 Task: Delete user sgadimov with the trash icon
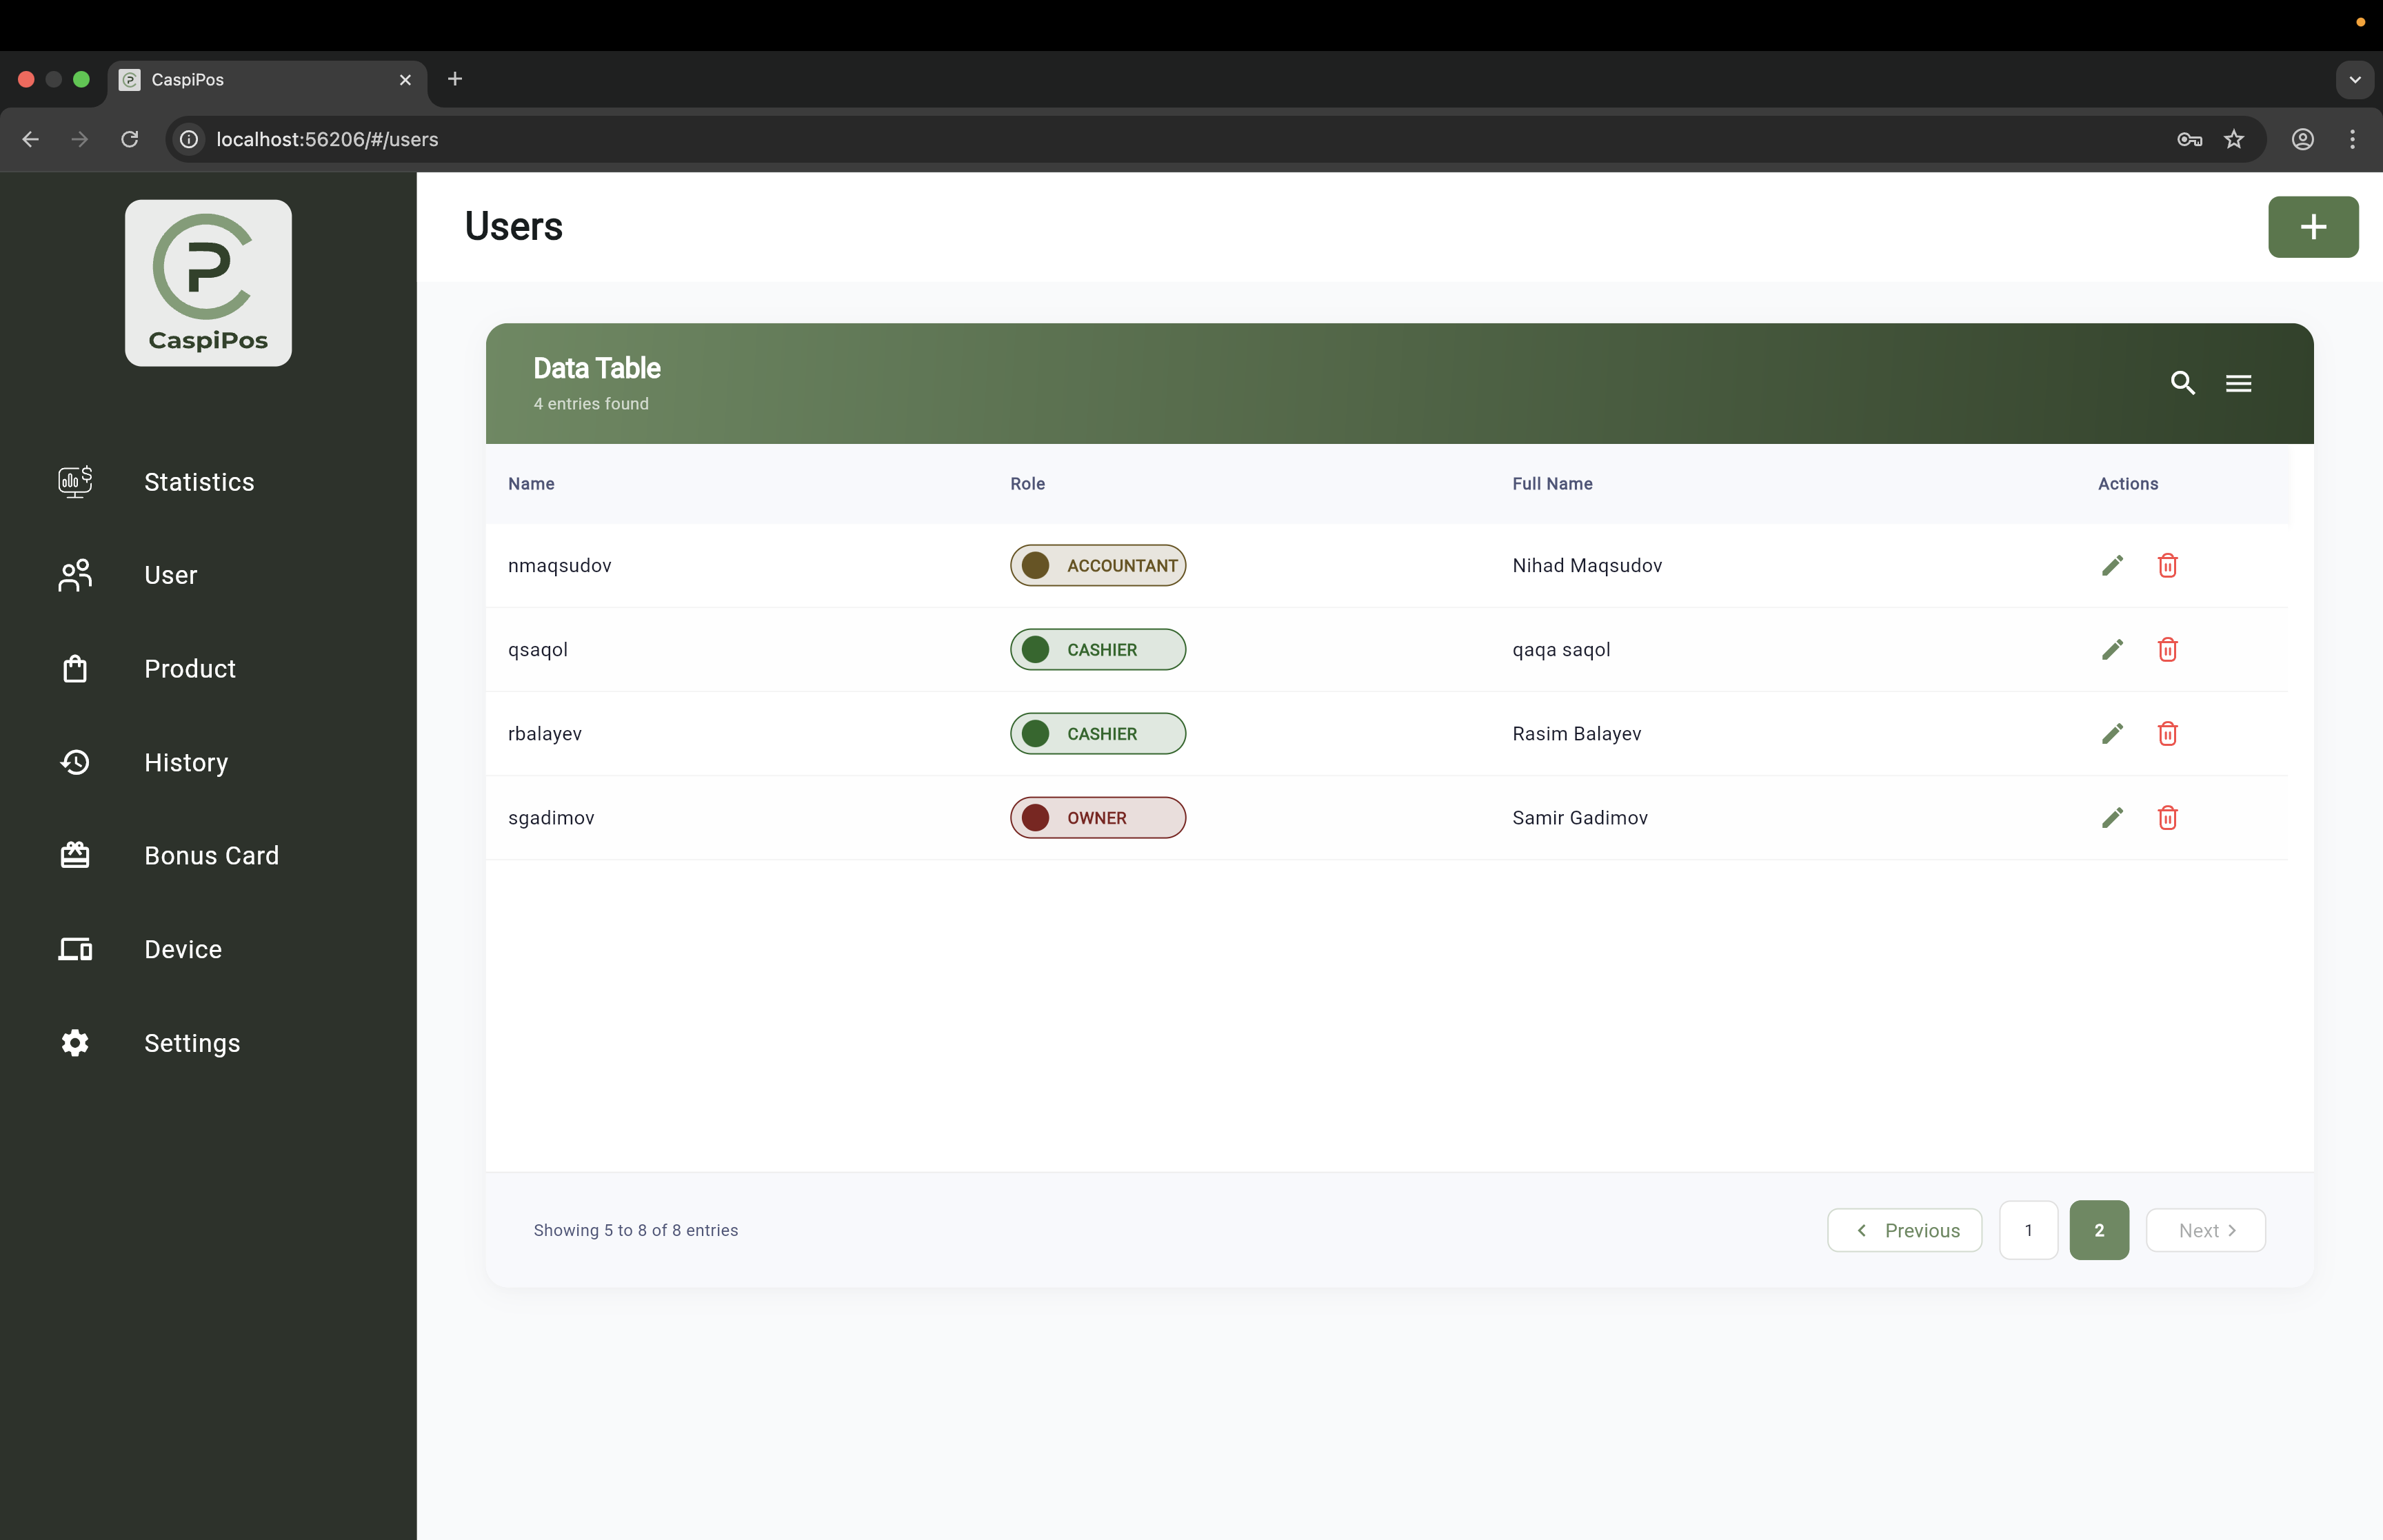tap(2167, 818)
